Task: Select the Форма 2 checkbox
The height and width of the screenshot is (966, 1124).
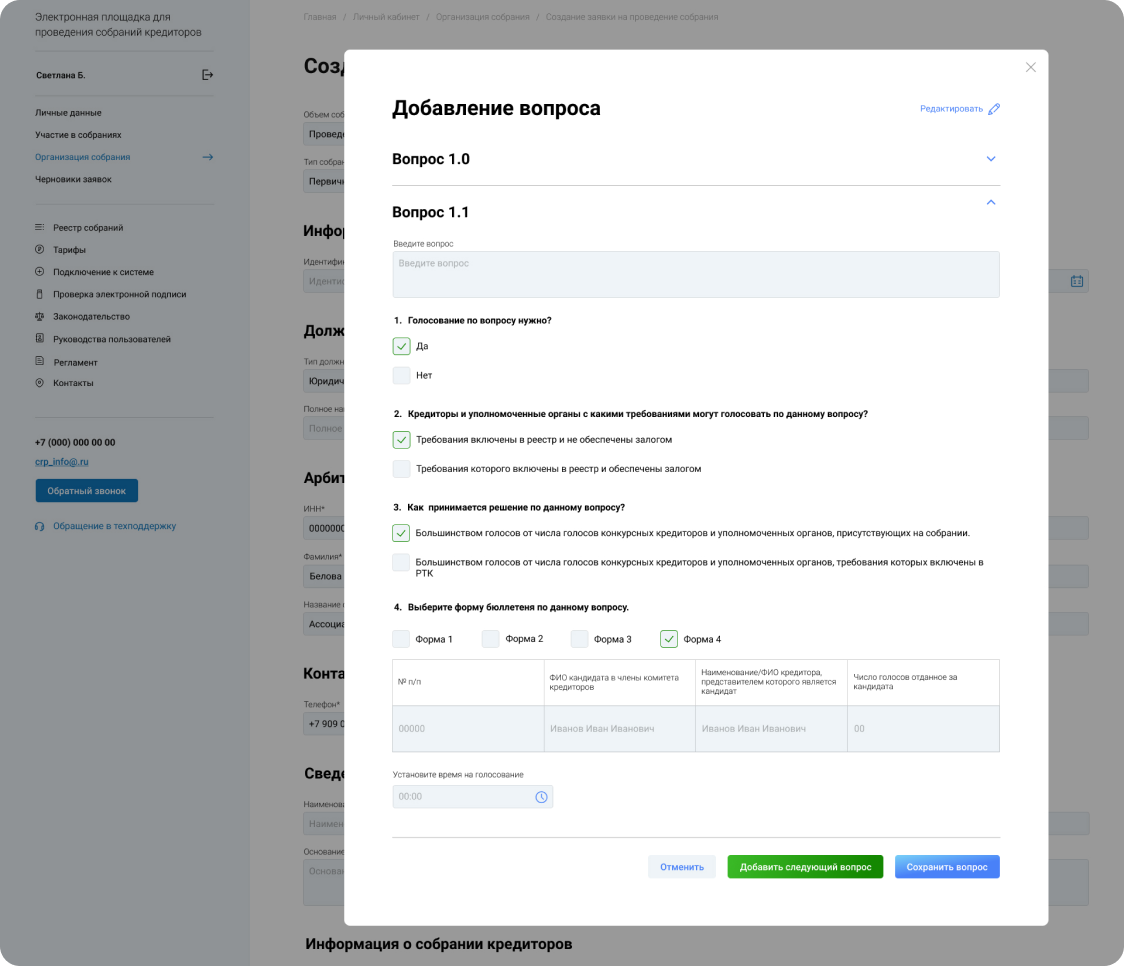Action: [491, 639]
